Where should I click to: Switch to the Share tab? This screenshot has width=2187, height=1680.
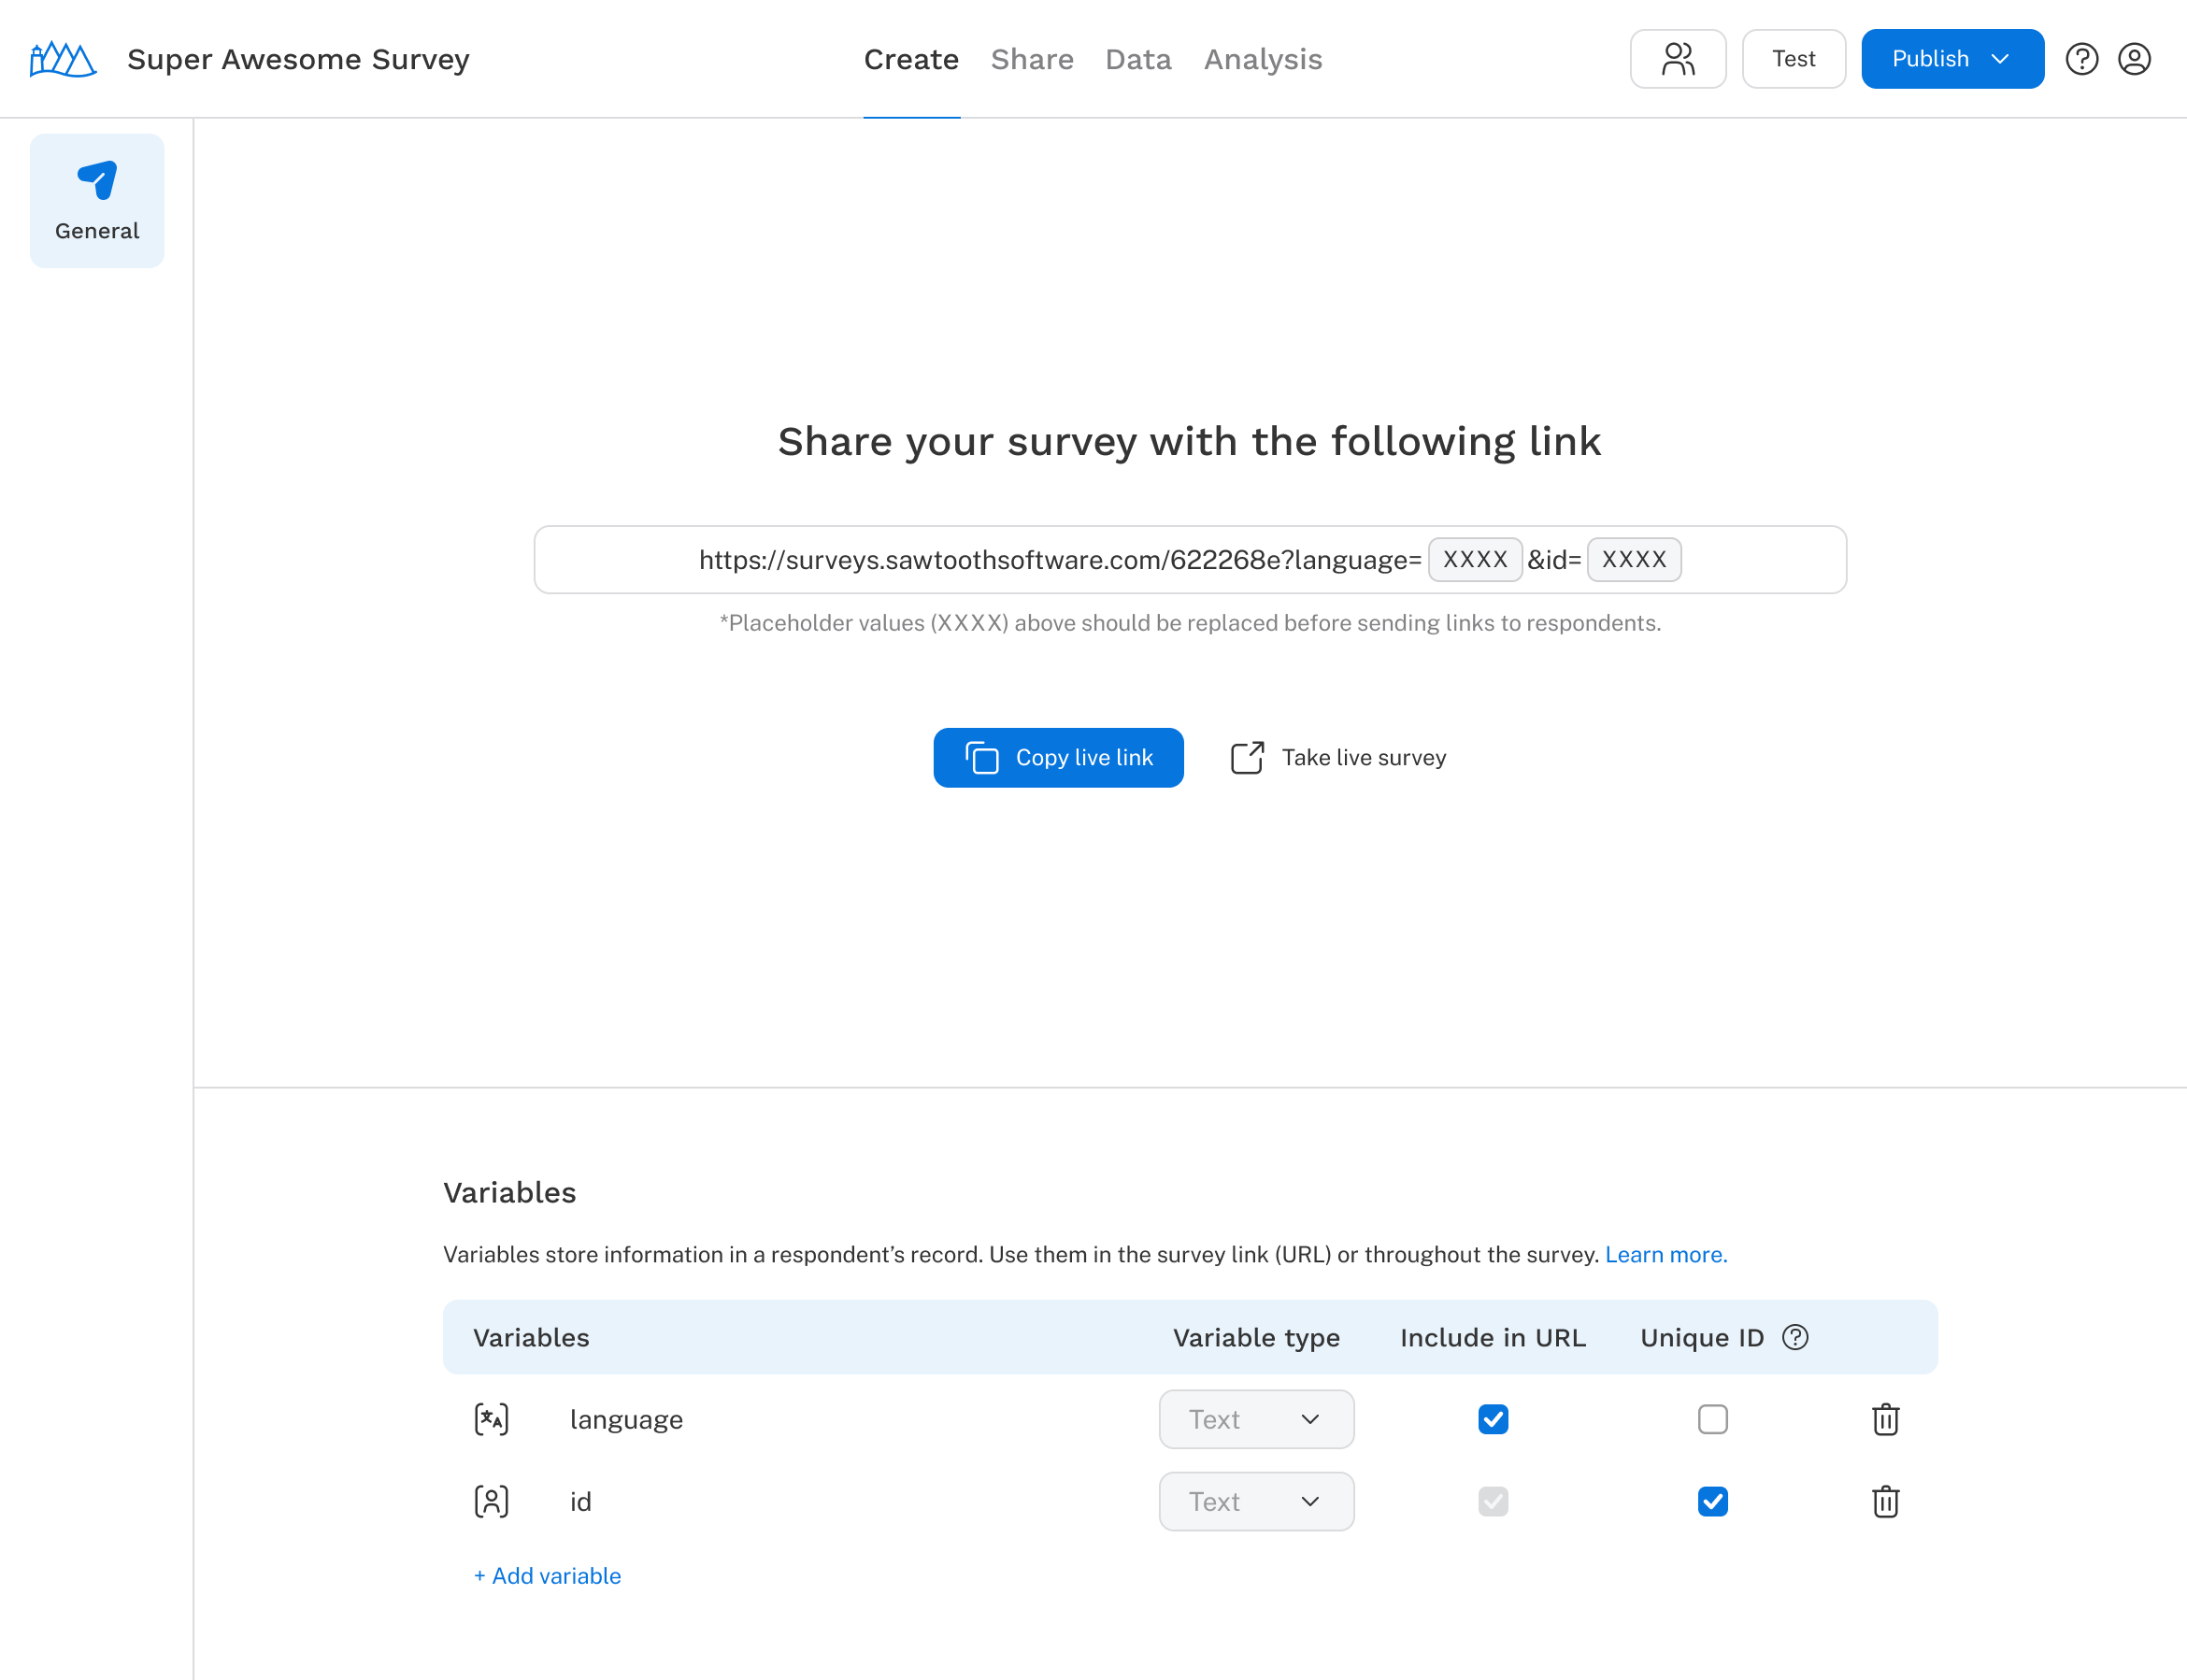point(1033,58)
